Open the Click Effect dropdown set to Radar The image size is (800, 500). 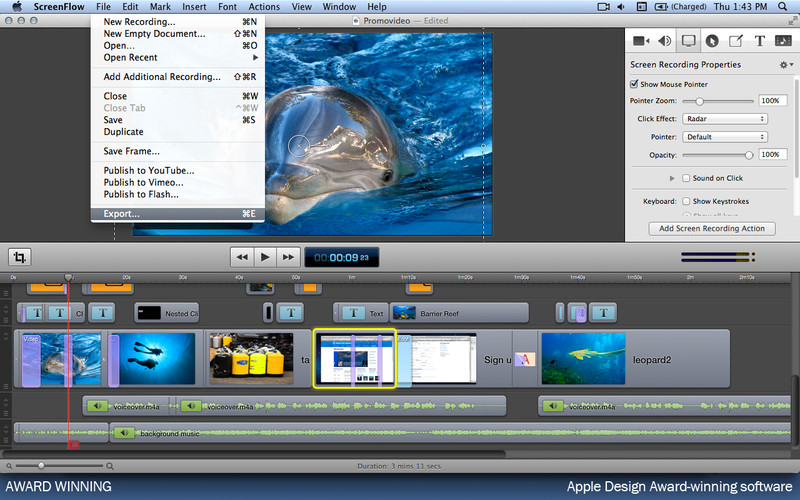pos(724,118)
